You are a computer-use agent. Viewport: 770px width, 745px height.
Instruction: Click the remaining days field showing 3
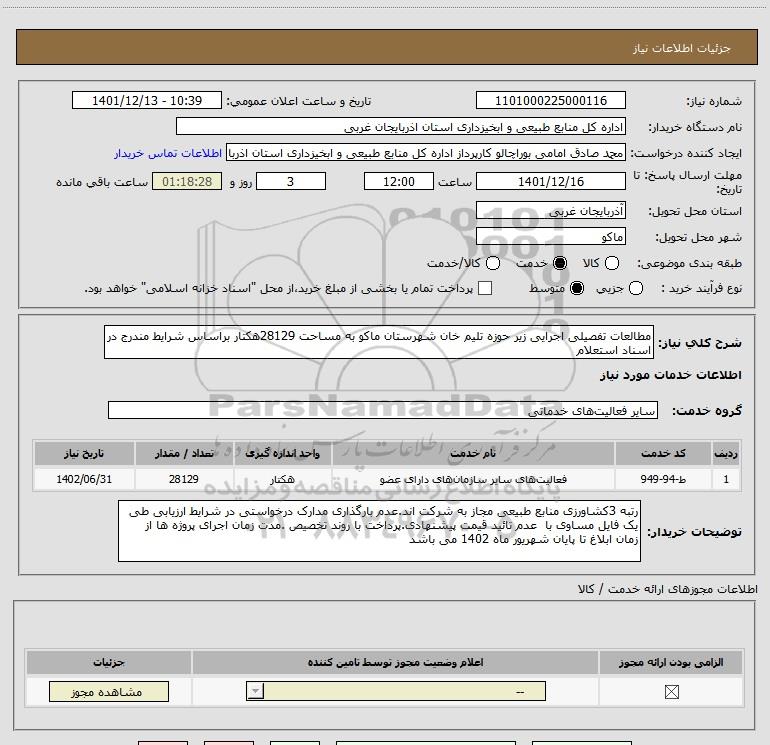pyautogui.click(x=291, y=182)
